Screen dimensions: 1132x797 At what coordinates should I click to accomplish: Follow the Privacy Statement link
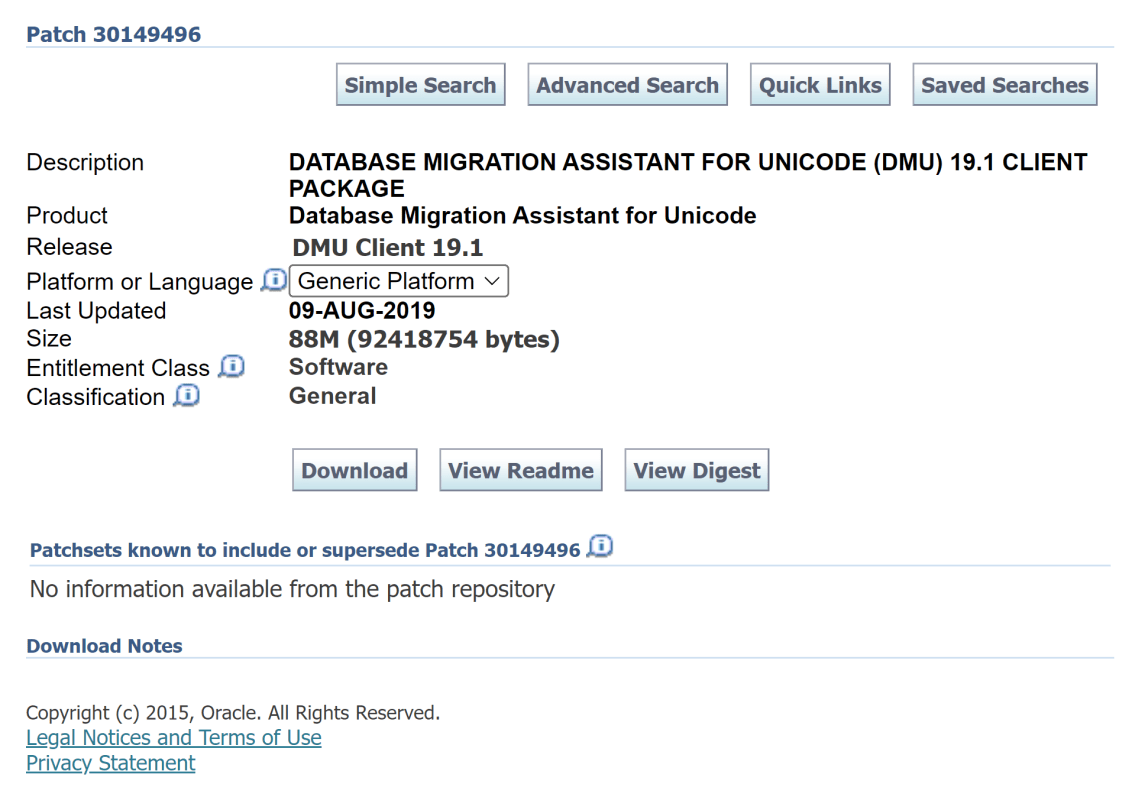point(111,763)
